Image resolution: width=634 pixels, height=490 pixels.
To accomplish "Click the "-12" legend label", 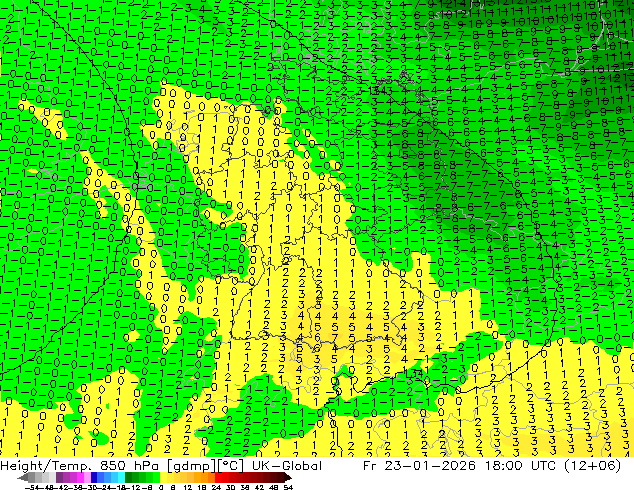I will coord(134,487).
